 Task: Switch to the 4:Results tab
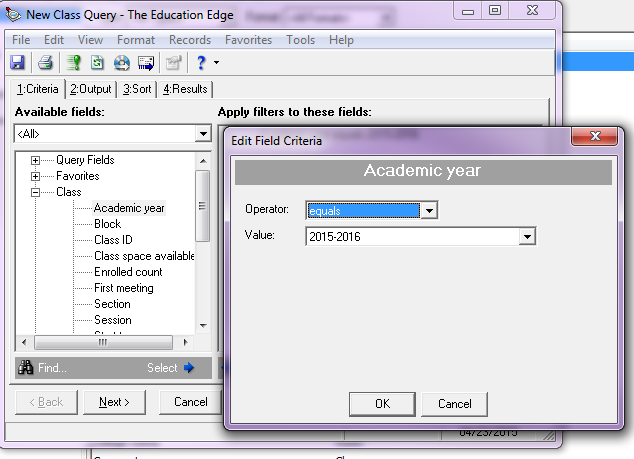pos(185,89)
